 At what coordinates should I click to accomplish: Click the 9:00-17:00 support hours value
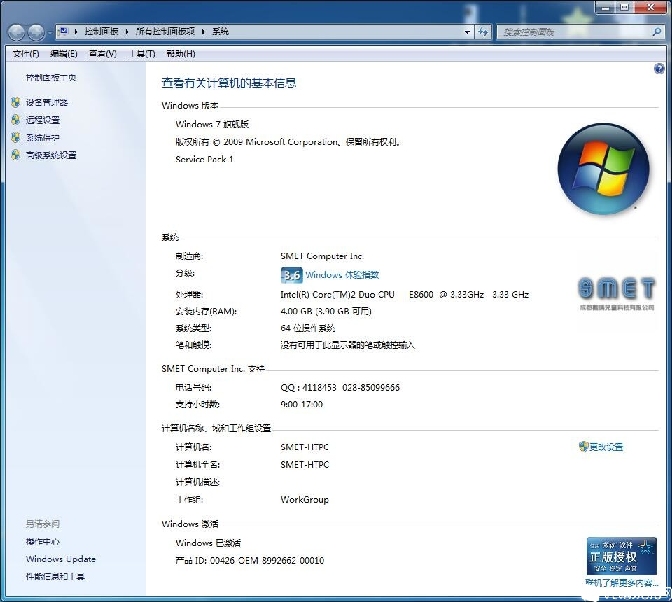301,404
